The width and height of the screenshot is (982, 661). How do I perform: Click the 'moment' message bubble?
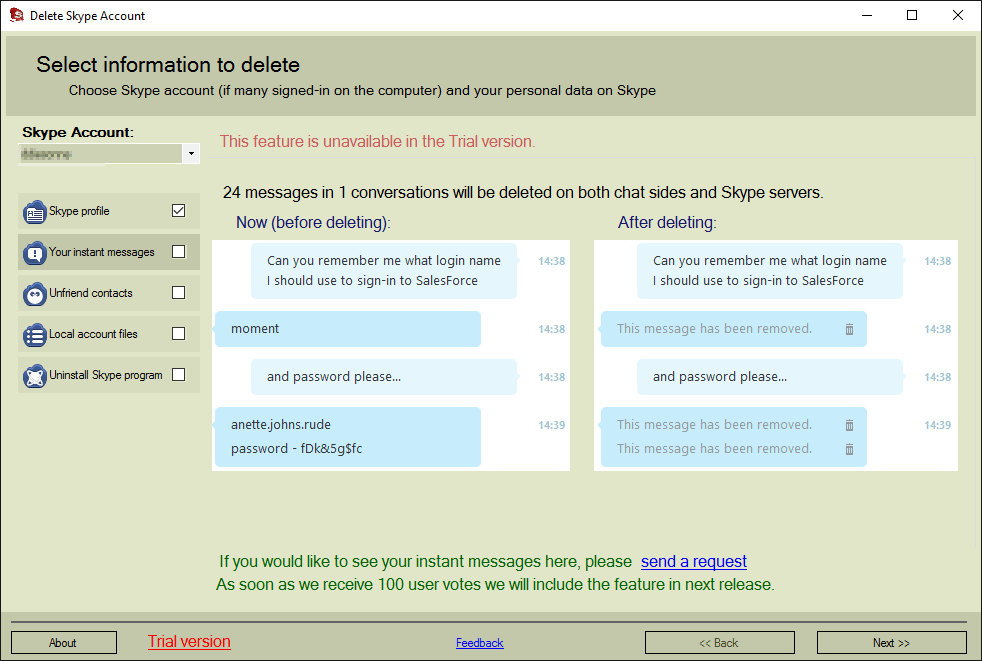348,329
